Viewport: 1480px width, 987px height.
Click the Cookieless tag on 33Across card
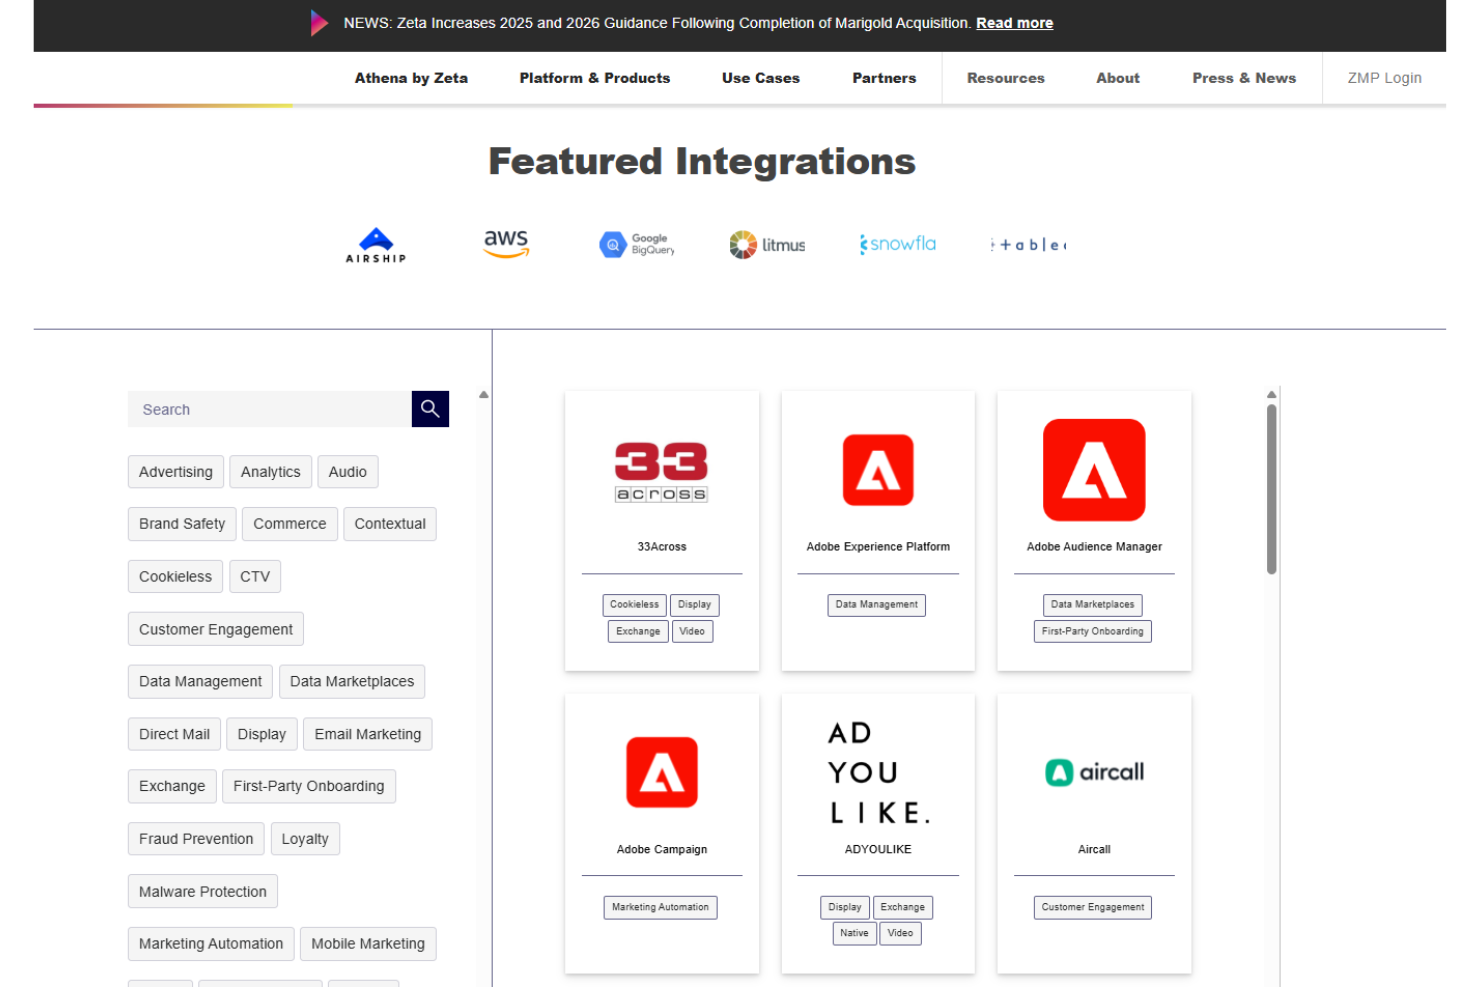pos(634,605)
